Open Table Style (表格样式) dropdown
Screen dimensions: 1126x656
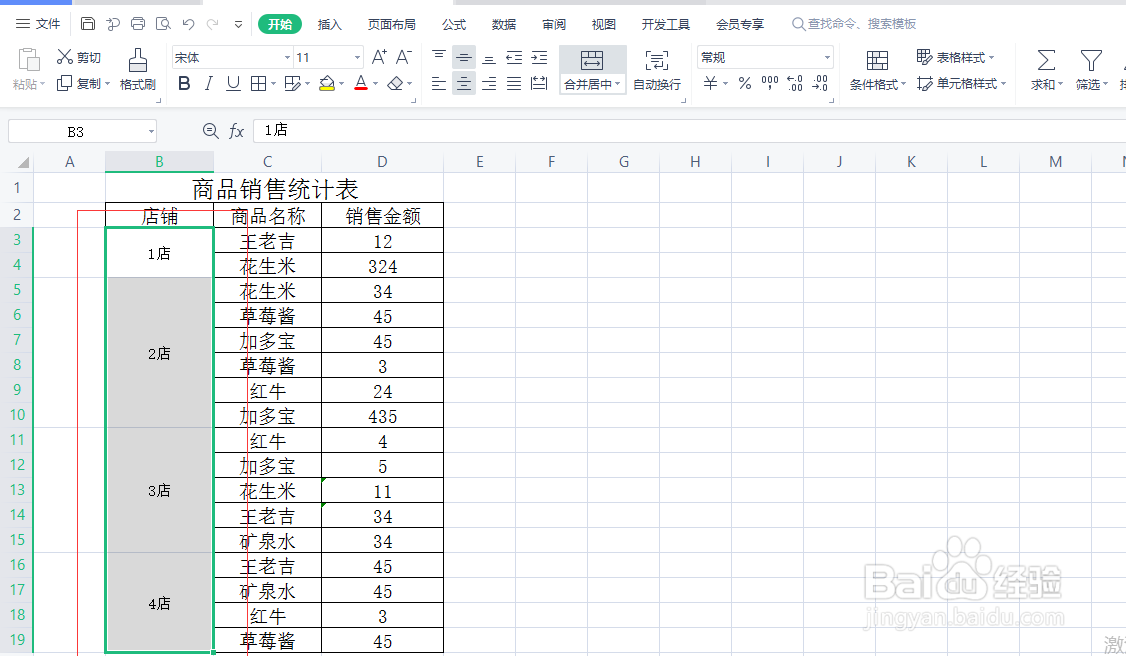pos(955,57)
